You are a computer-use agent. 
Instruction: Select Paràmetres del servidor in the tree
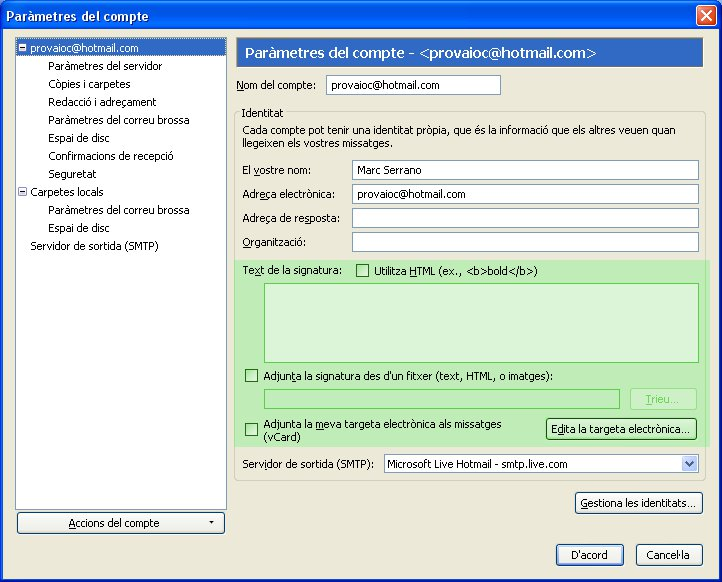tap(105, 66)
